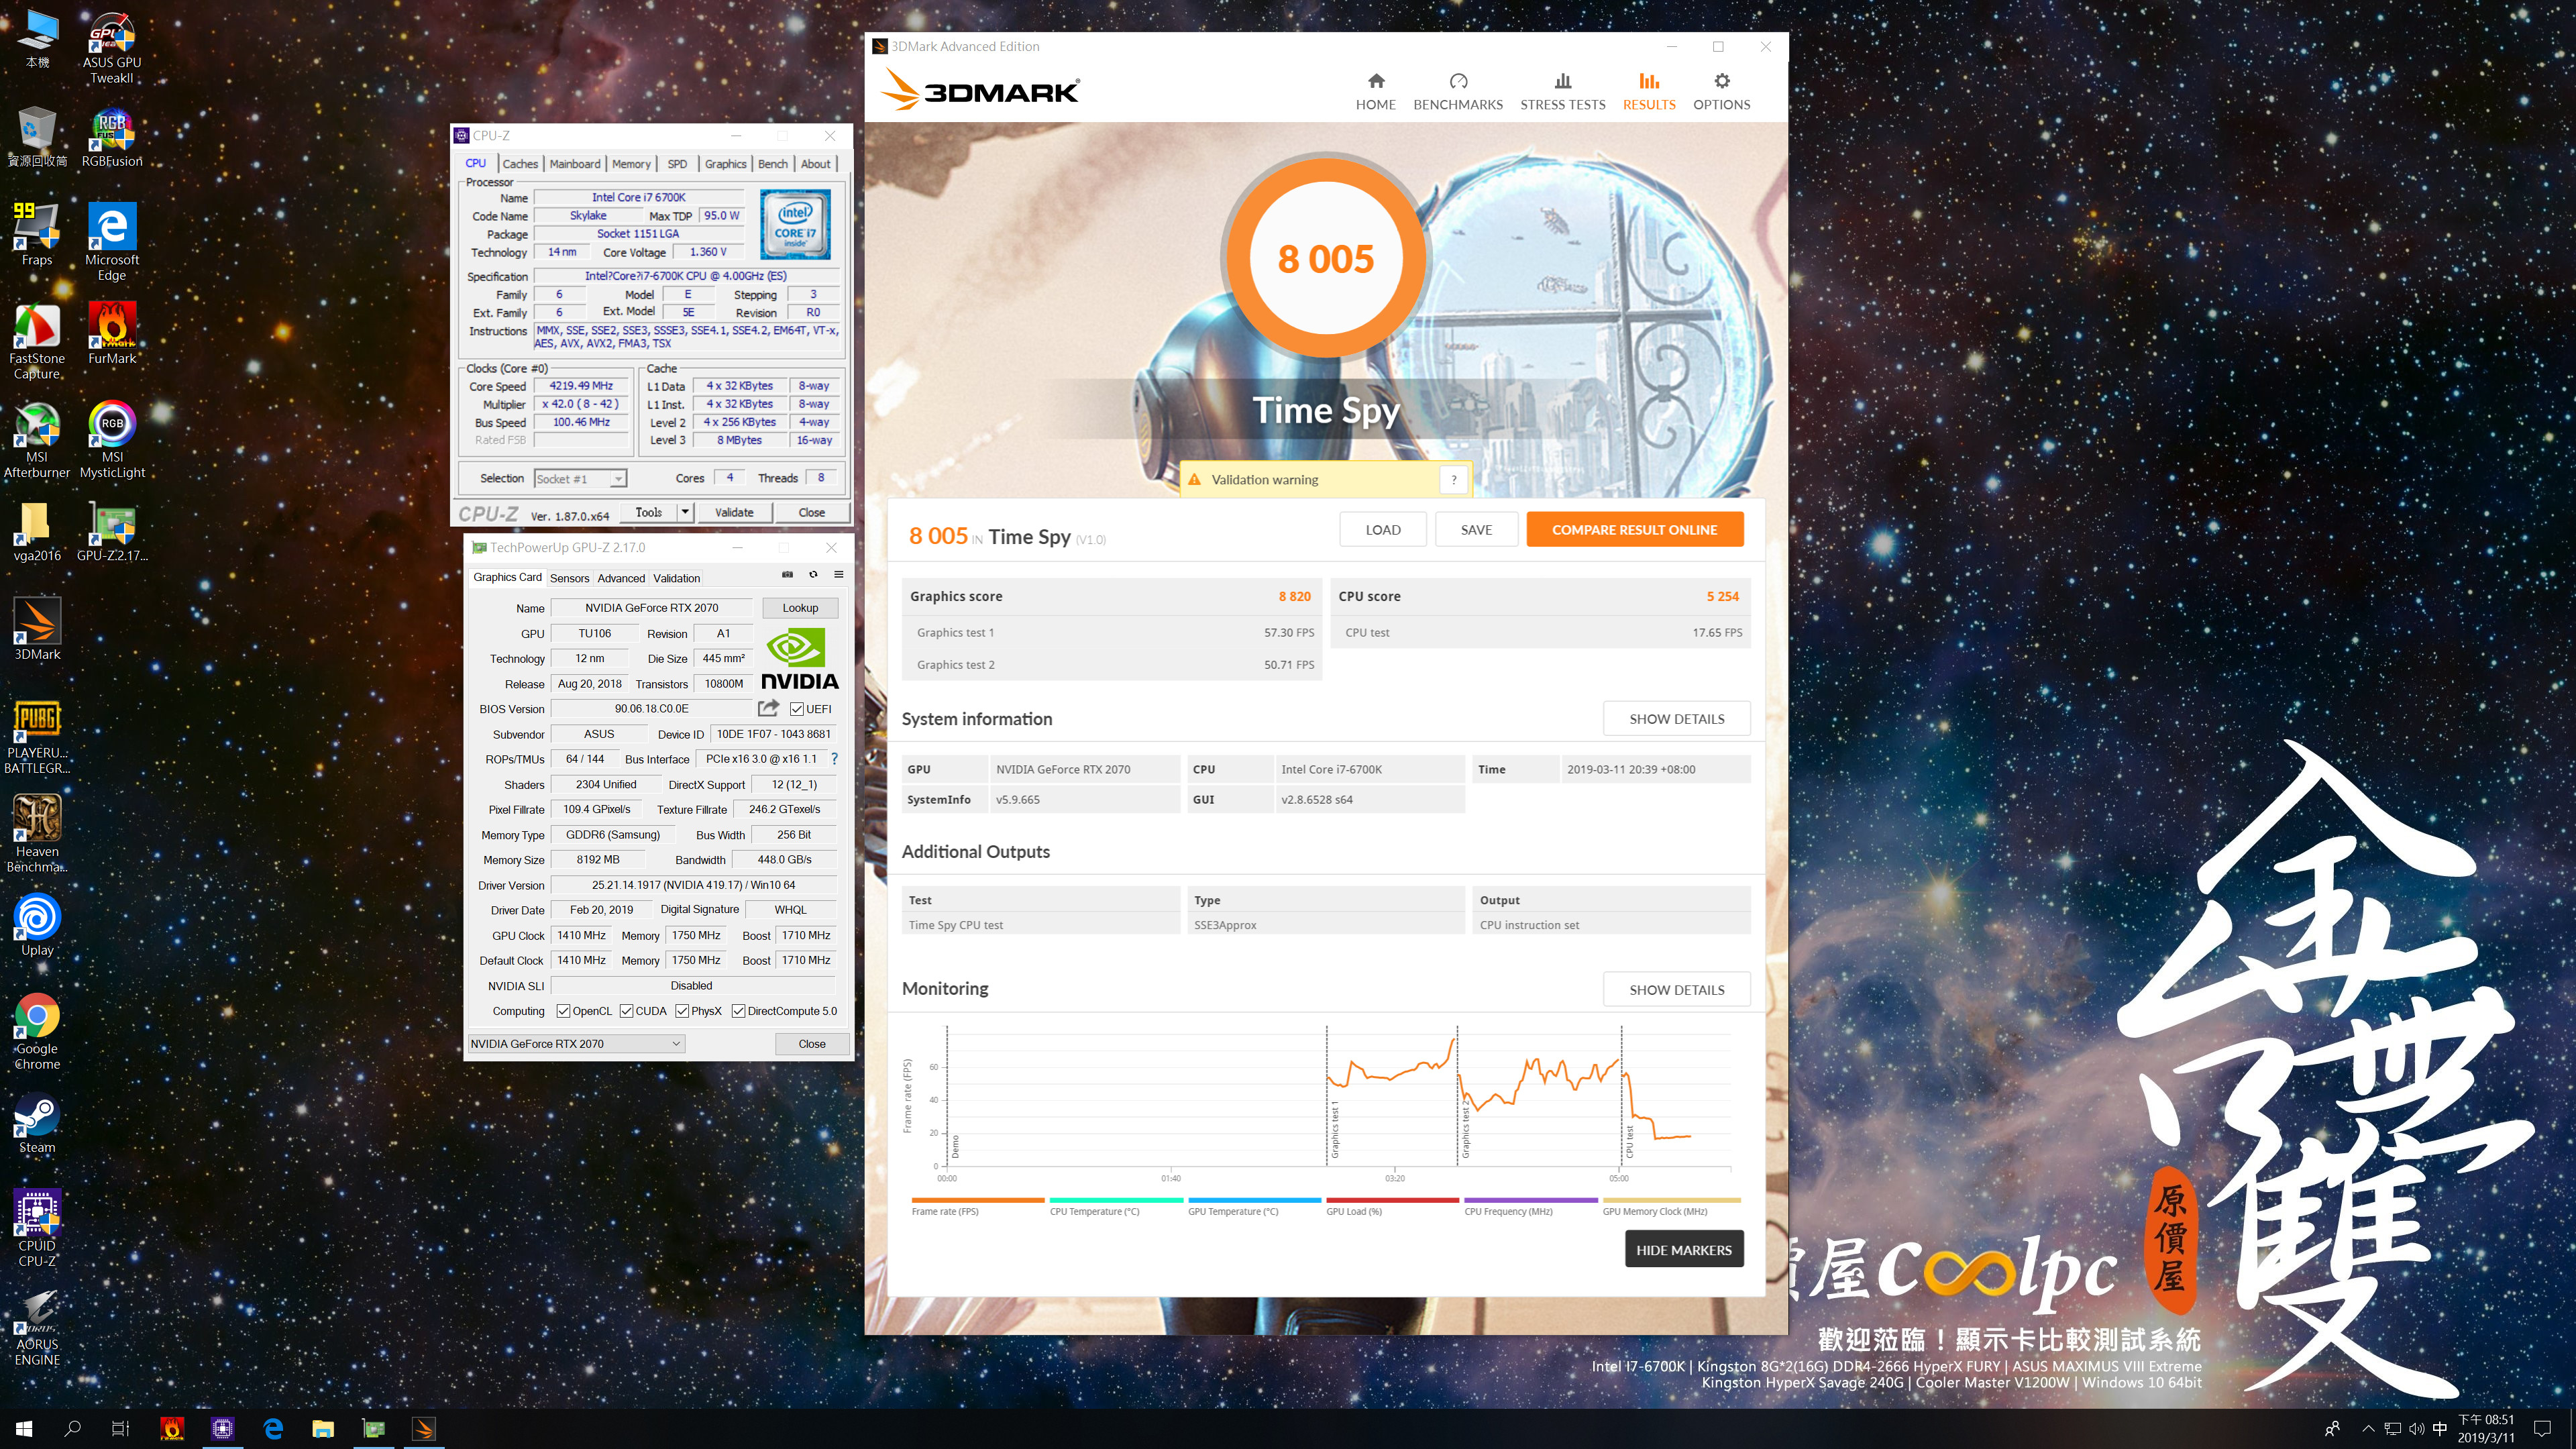2576x1449 pixels.
Task: Click the Lookup button in GPU-Z
Action: click(800, 608)
